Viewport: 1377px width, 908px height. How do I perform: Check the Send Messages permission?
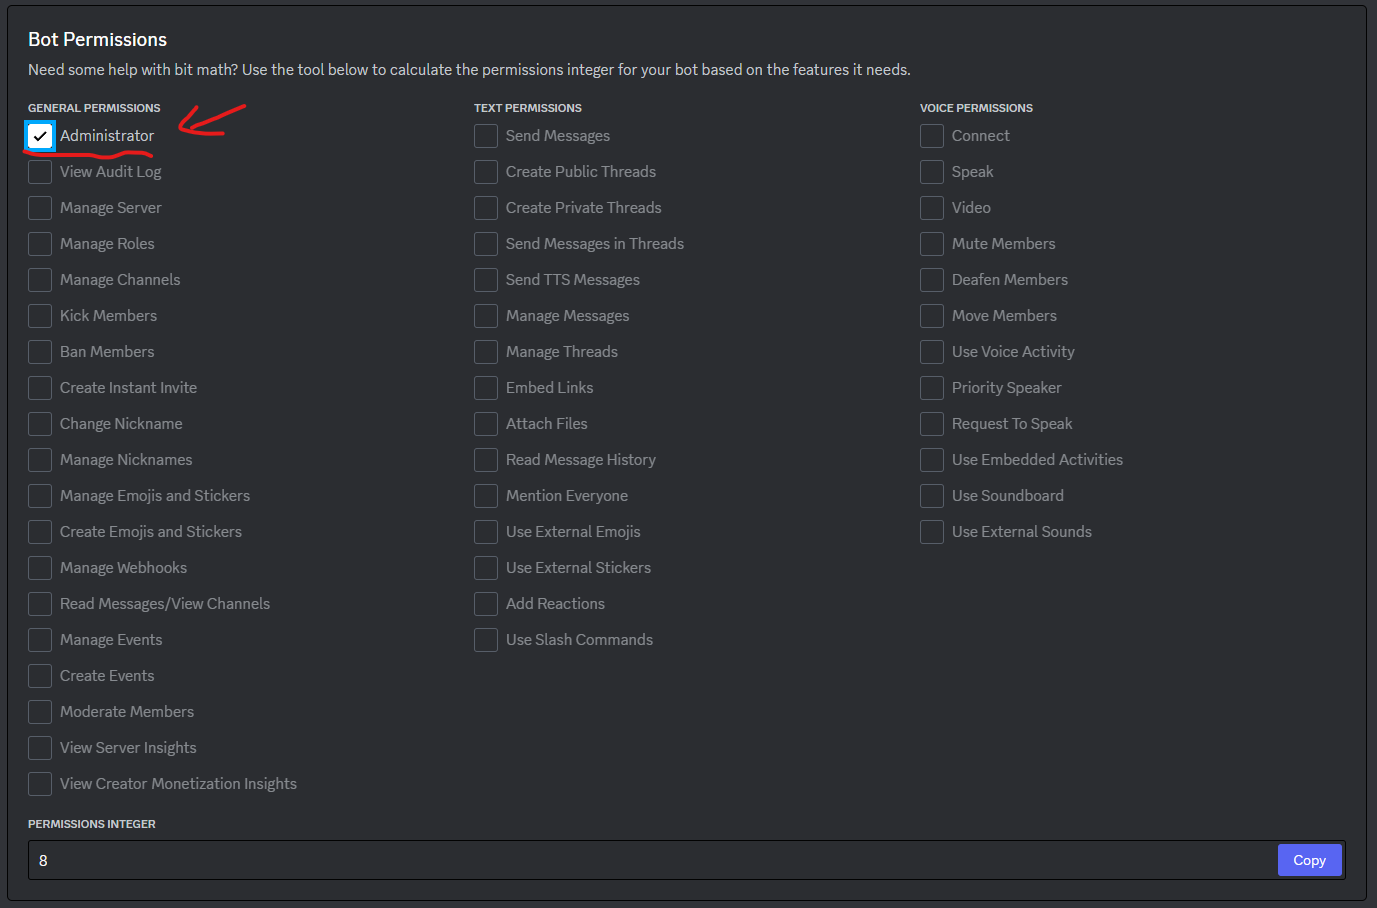pyautogui.click(x=486, y=135)
